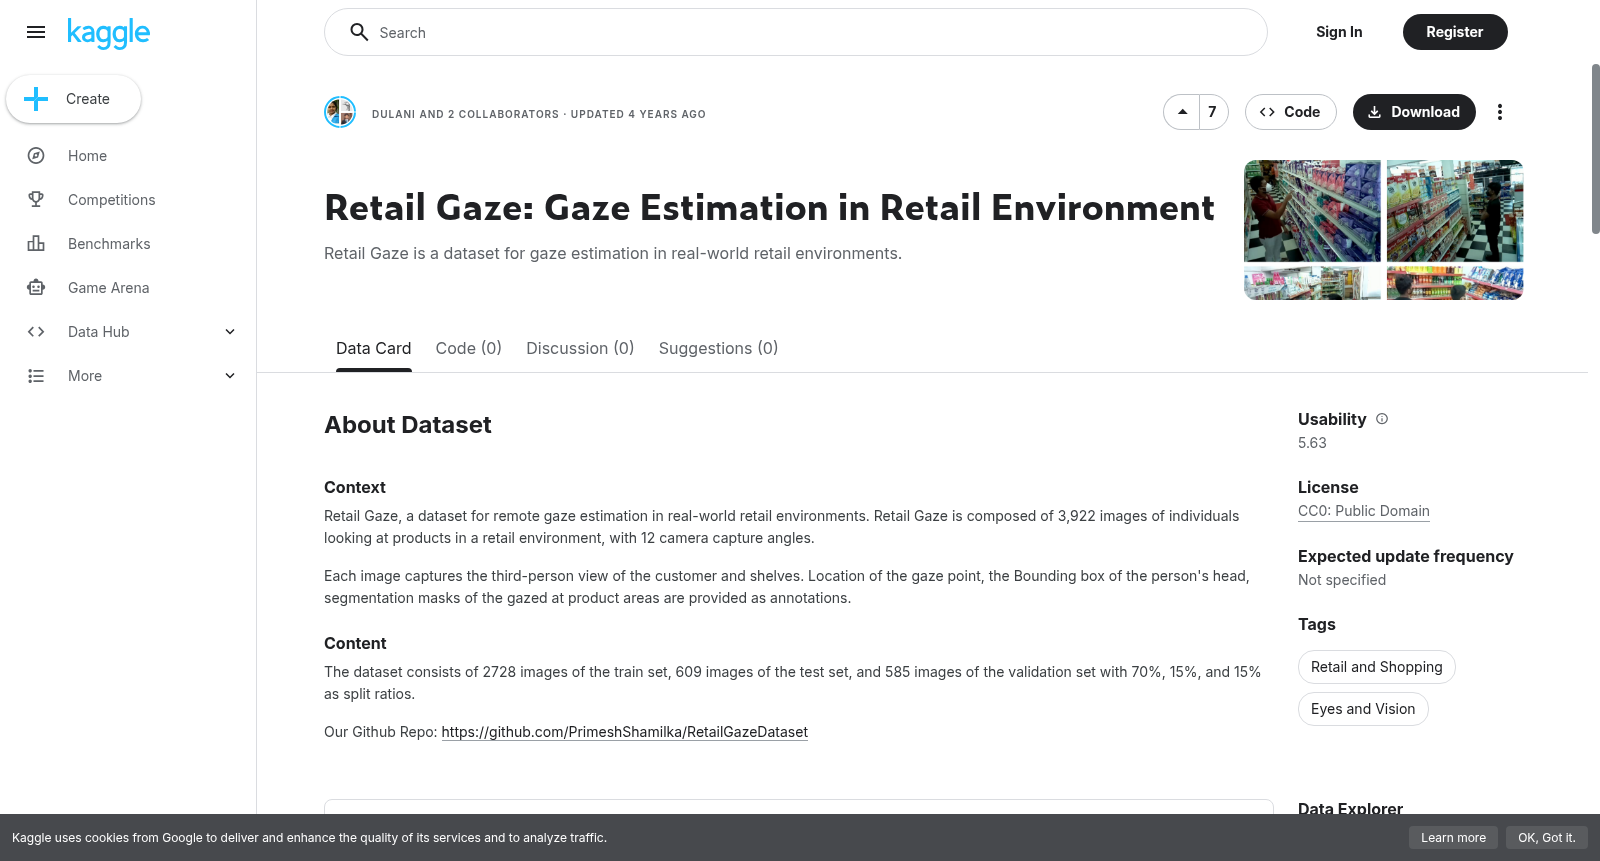Image resolution: width=1600 pixels, height=861 pixels.
Task: Click the 'Not specified' update frequency text
Action: pyautogui.click(x=1342, y=580)
